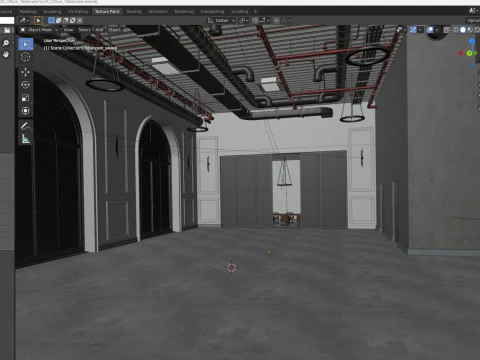Click the blue Z axis gizmo handle
This screenshot has width=480, height=360.
tap(472, 41)
